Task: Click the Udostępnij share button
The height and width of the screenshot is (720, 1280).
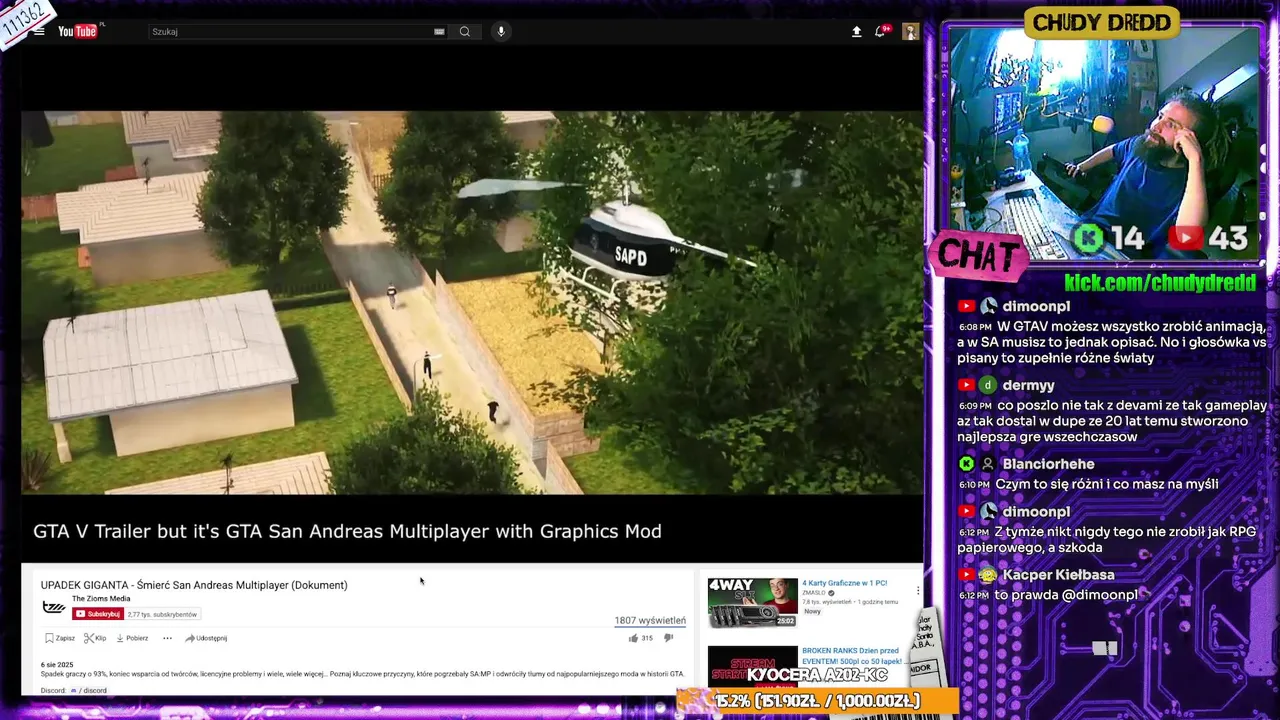Action: (206, 638)
